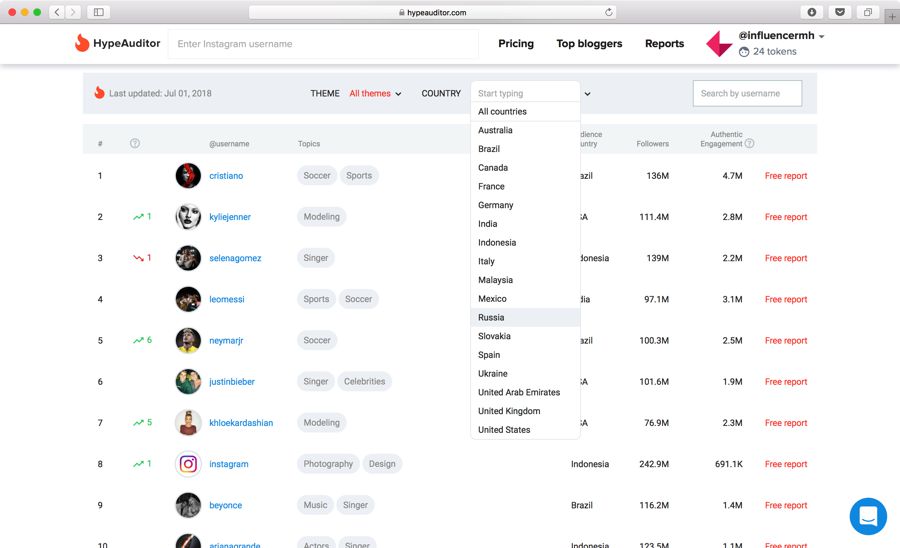This screenshot has width=900, height=548.
Task: Click the Celebrities tag in justinbieber's row
Action: (364, 382)
